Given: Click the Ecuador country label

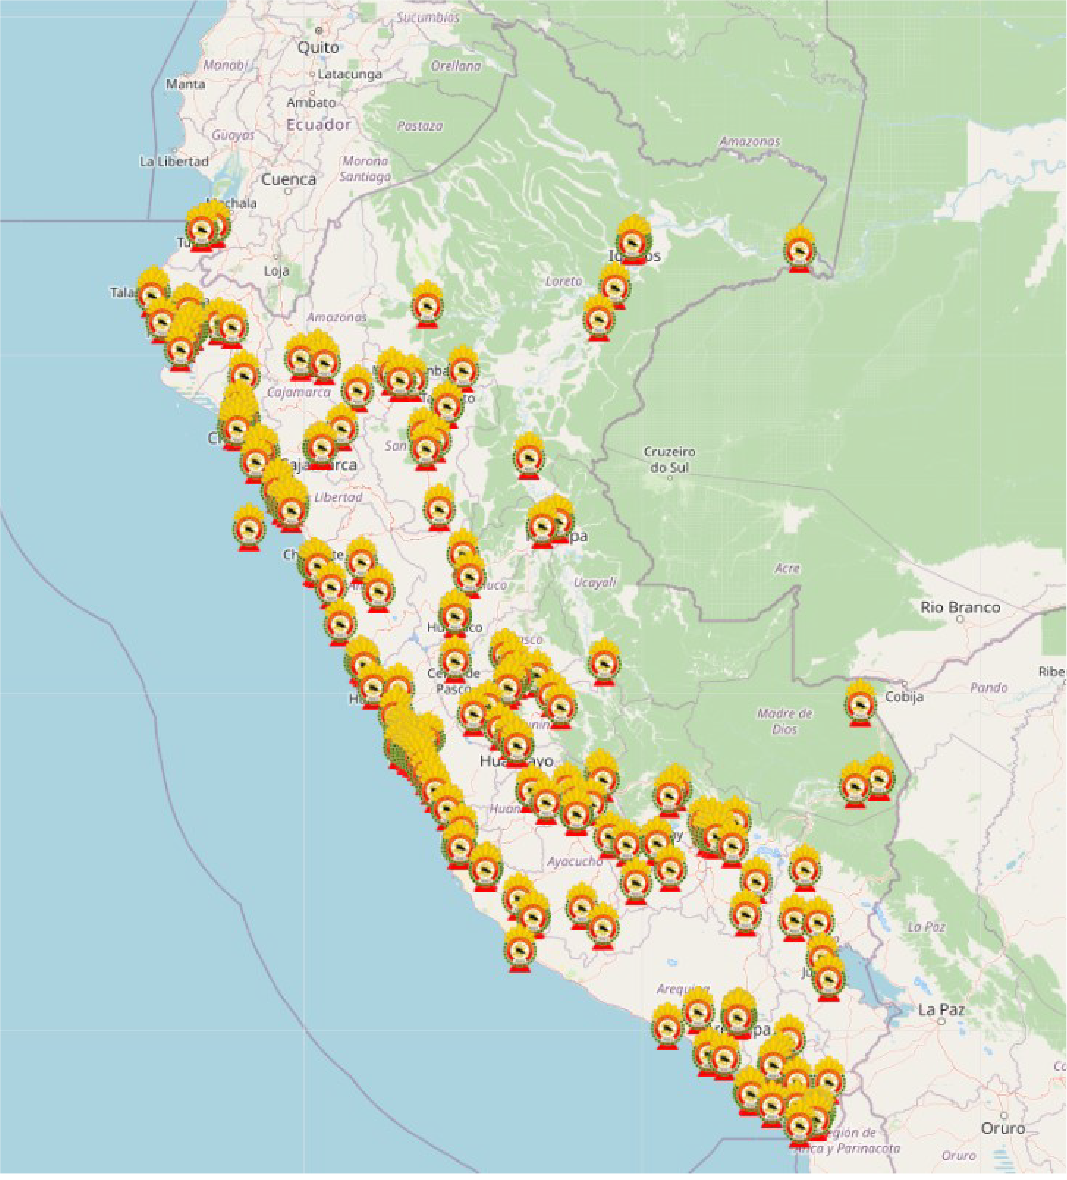Looking at the screenshot, I should (318, 124).
